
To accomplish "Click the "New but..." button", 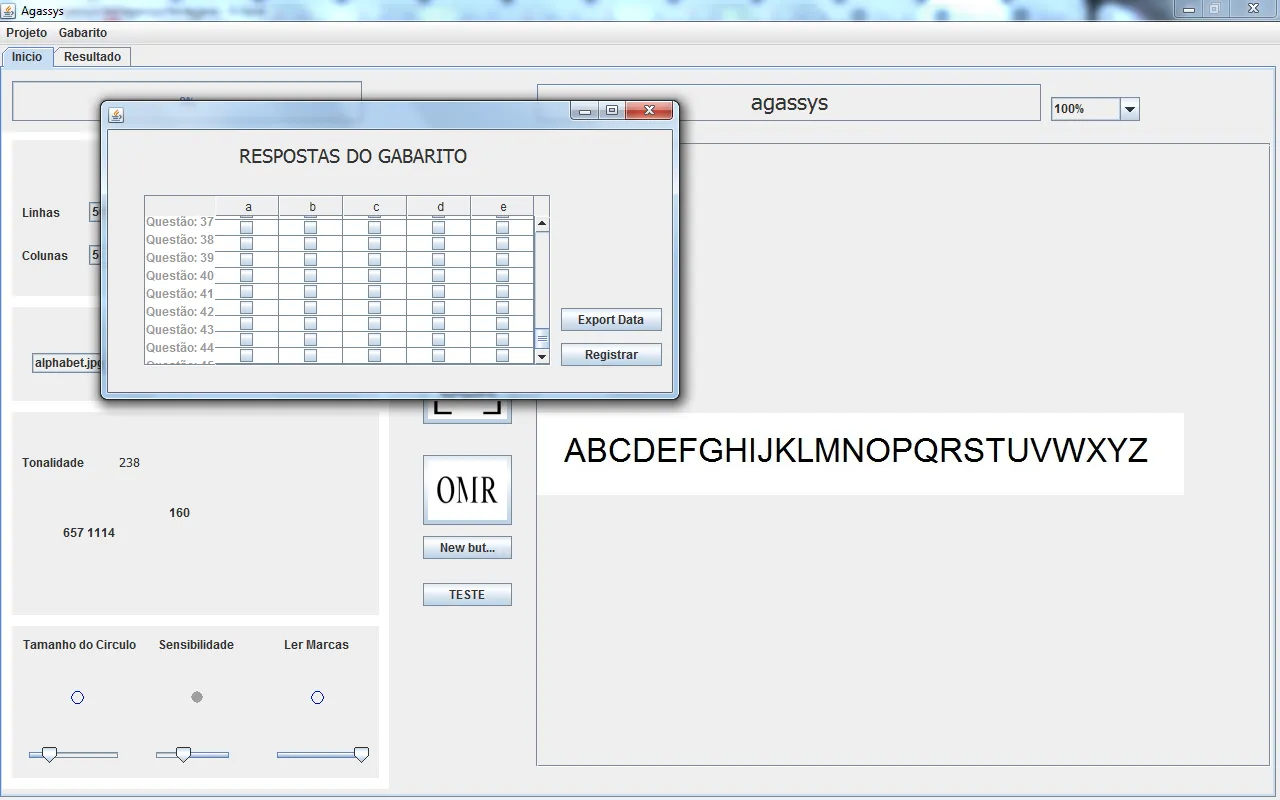I will coord(467,548).
